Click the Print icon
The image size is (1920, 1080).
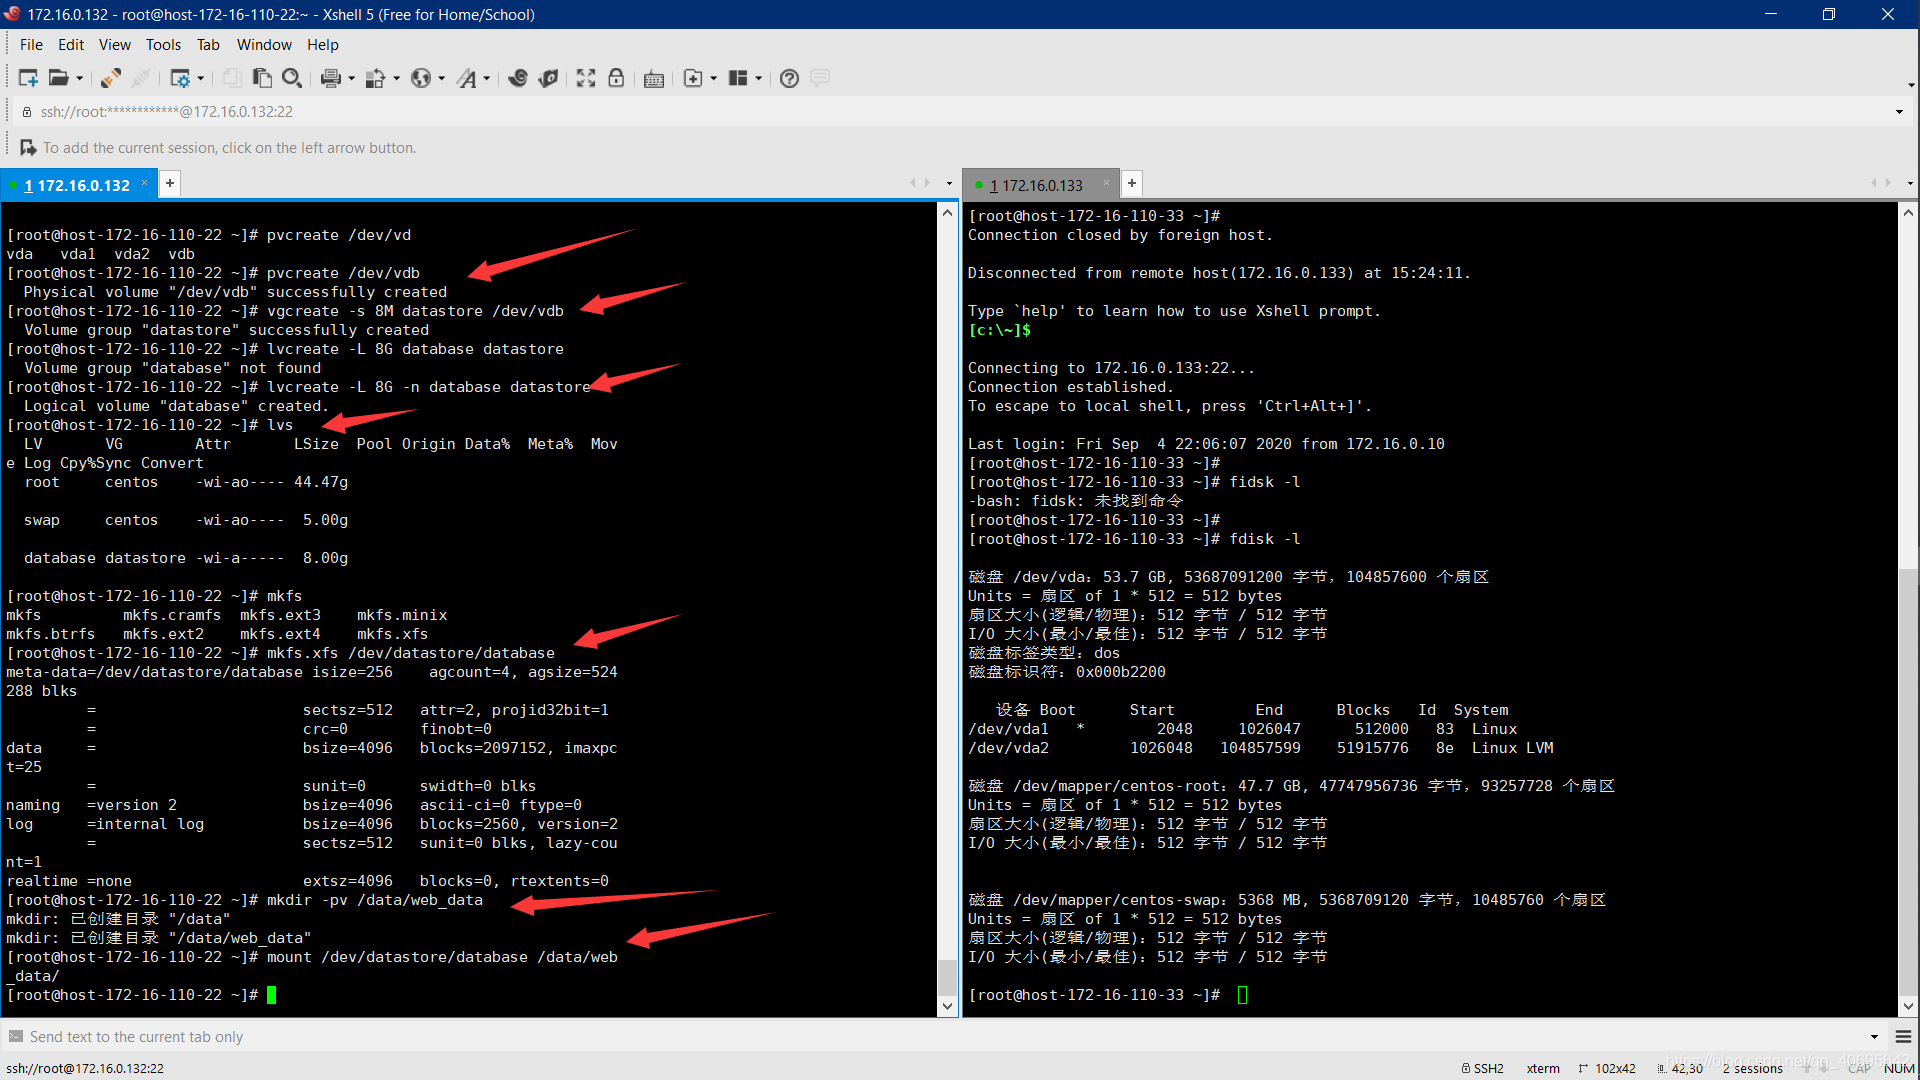point(330,78)
